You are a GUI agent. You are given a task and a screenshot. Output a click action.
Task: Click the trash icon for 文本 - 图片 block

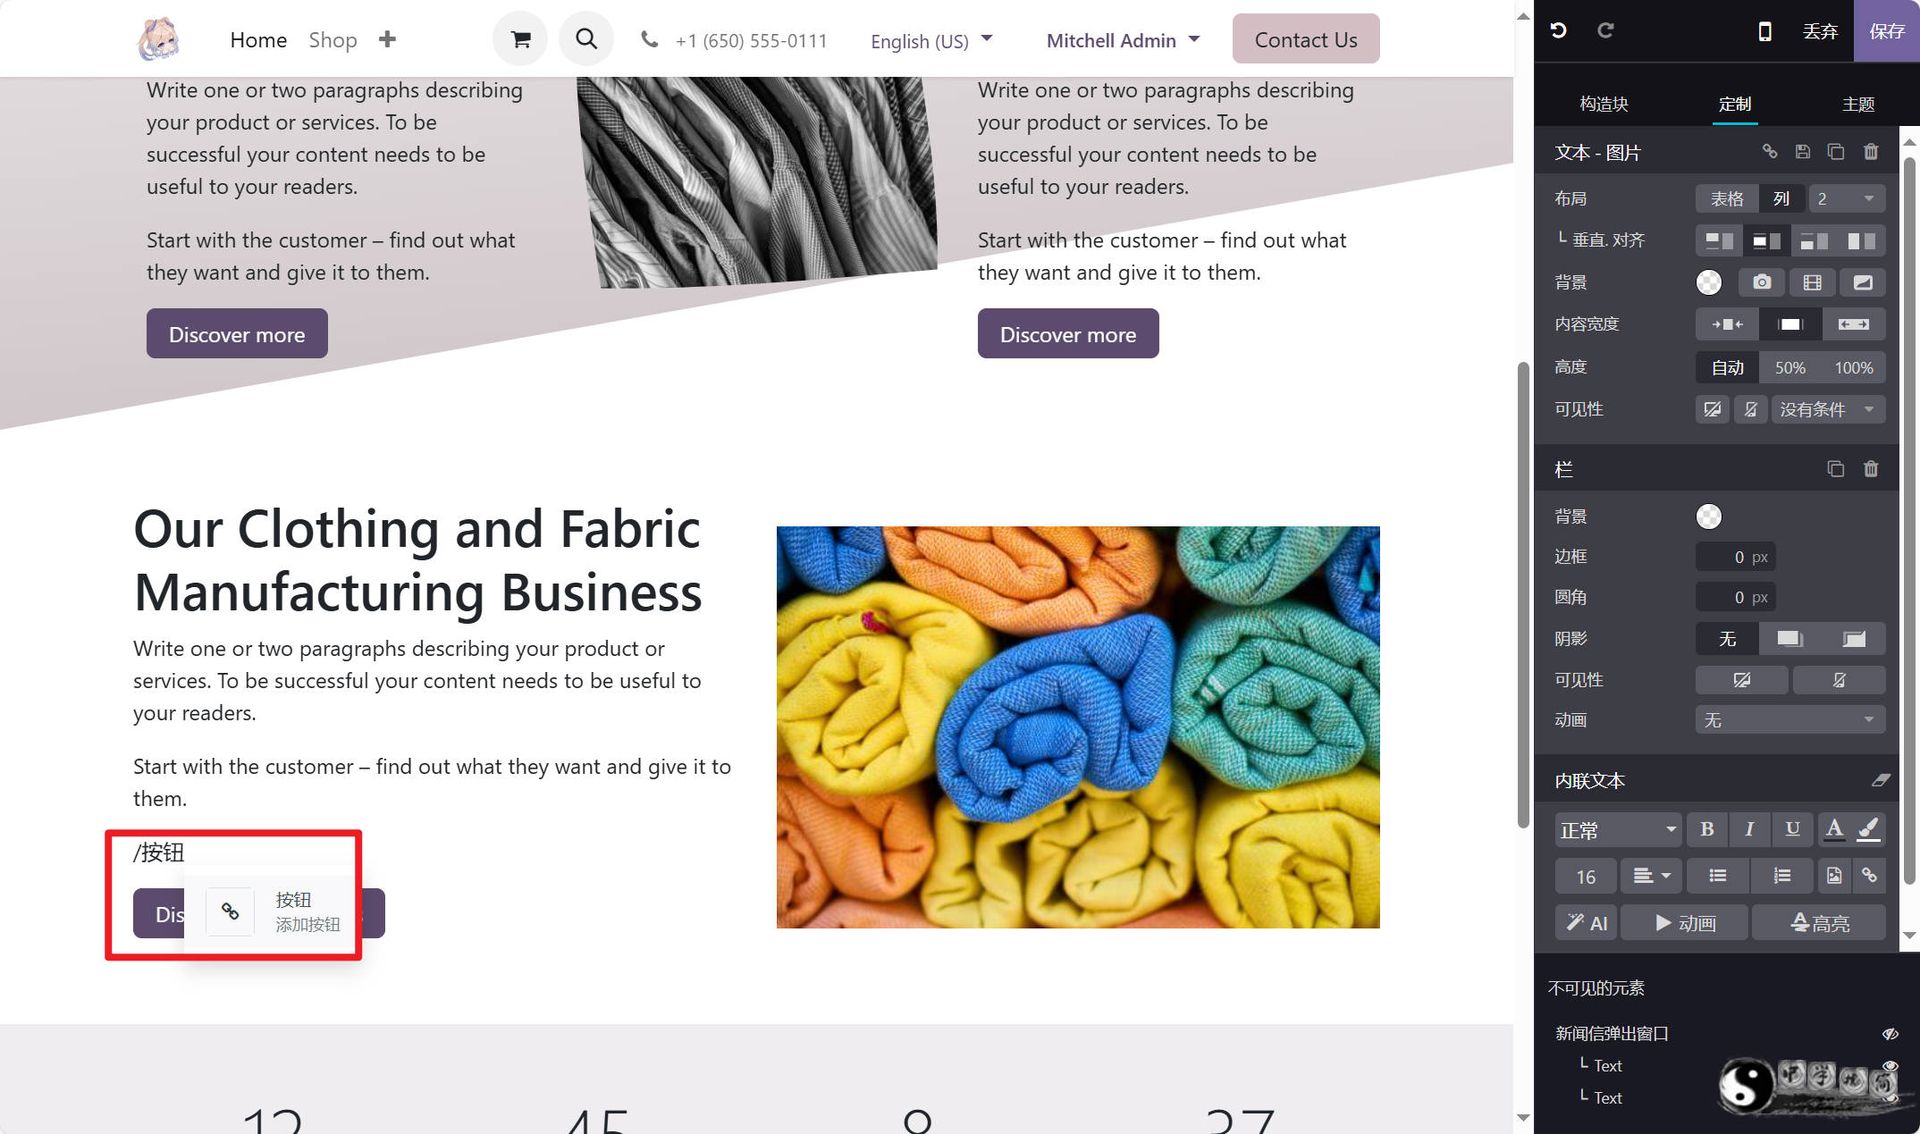(1871, 152)
